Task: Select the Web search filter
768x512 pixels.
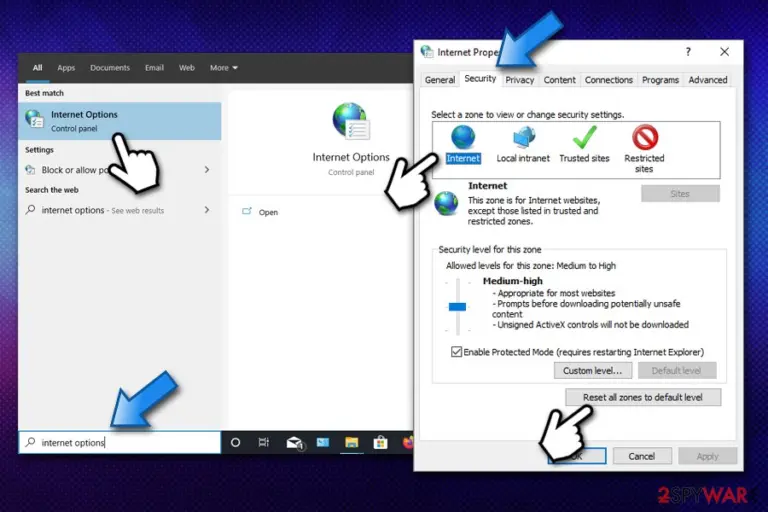Action: point(187,68)
